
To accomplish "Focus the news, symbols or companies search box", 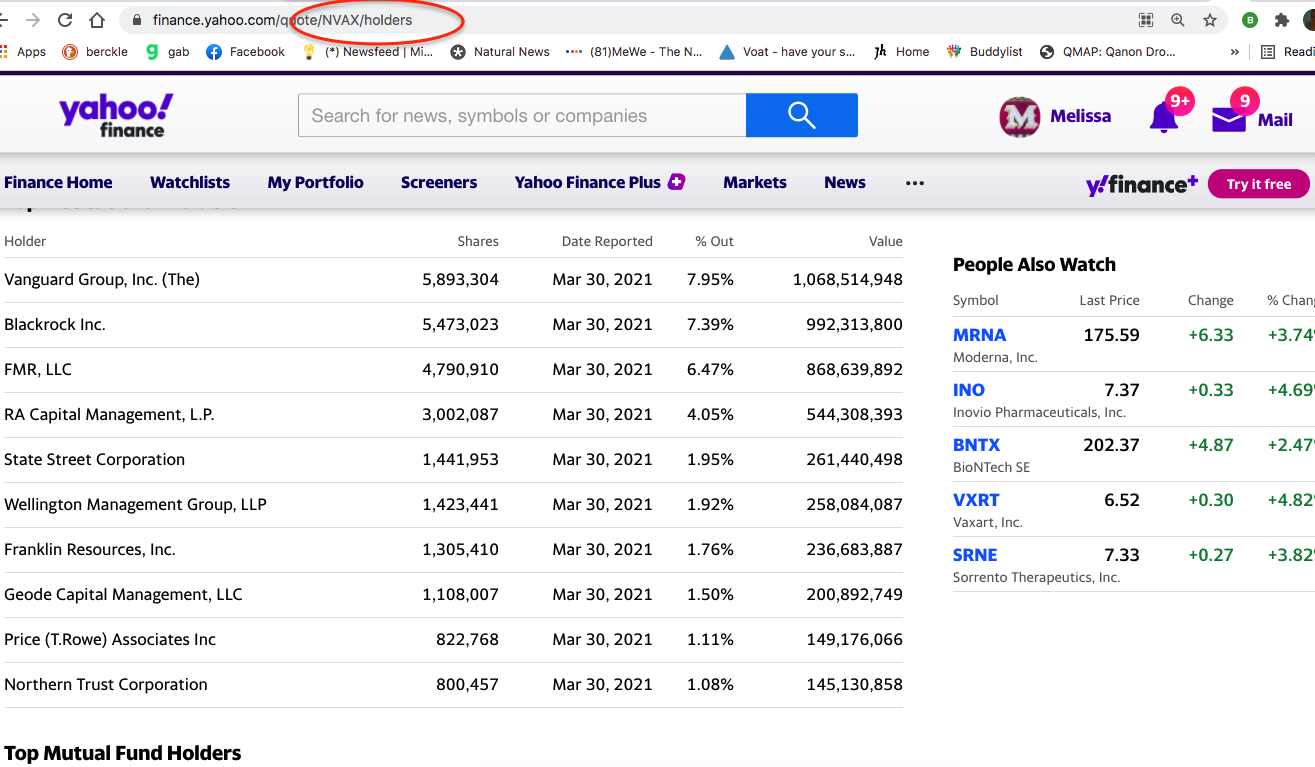I will pyautogui.click(x=522, y=115).
